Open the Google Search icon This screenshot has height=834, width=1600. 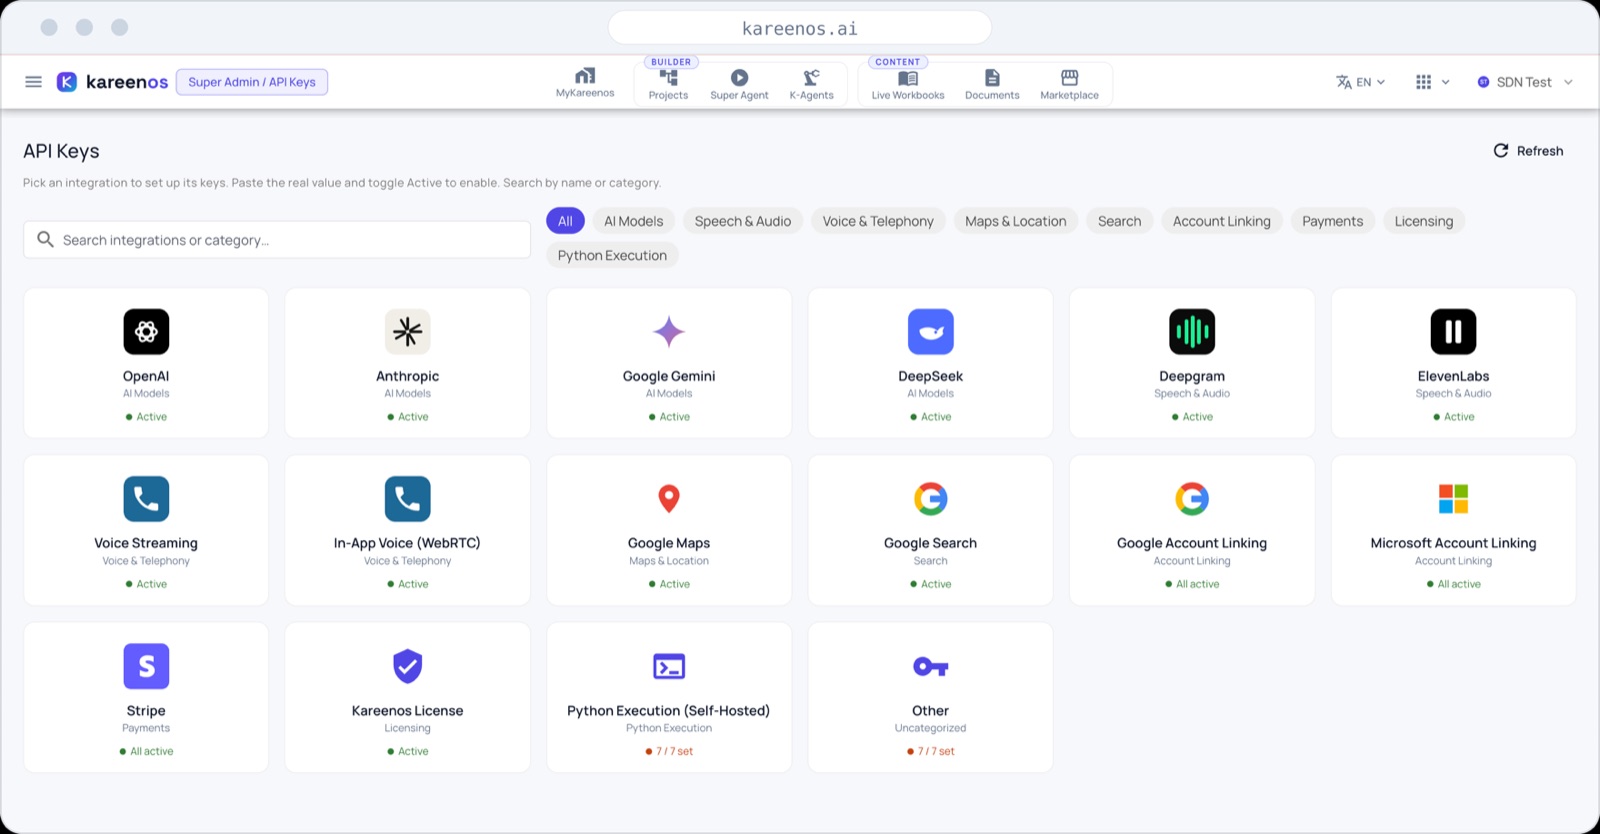931,499
